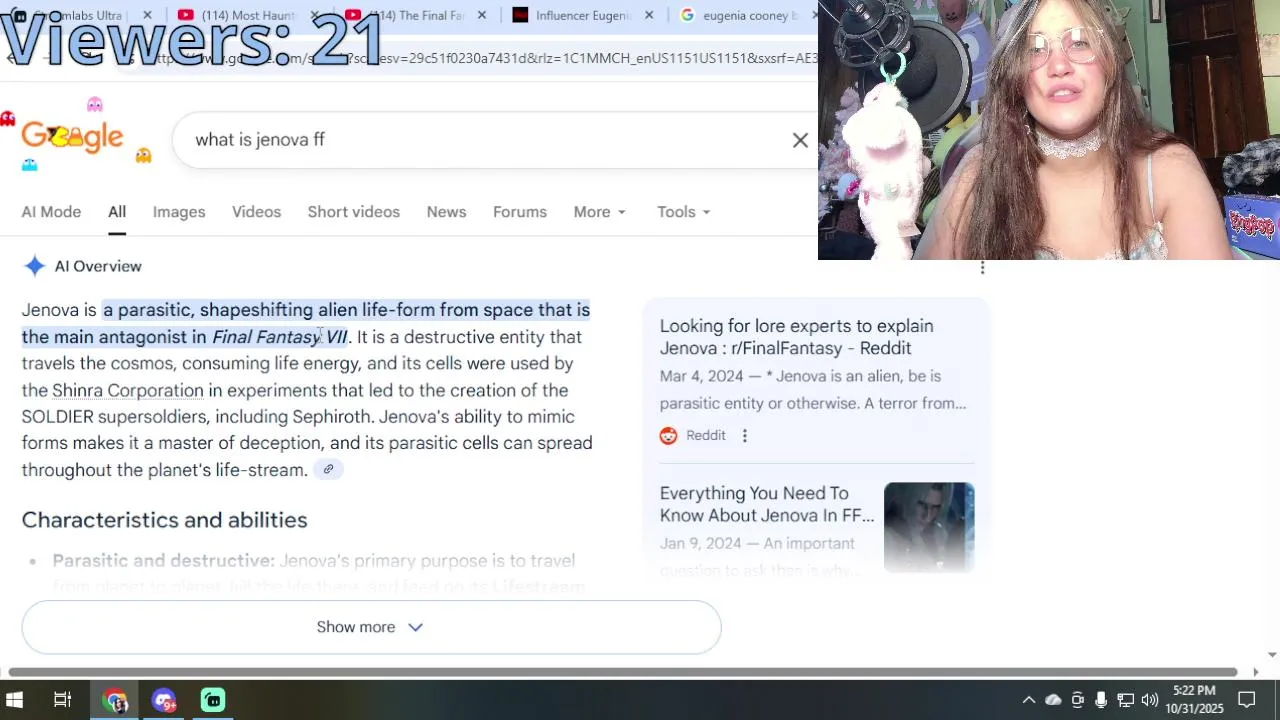Clear the search box with the X icon
The width and height of the screenshot is (1280, 720).
tap(800, 140)
